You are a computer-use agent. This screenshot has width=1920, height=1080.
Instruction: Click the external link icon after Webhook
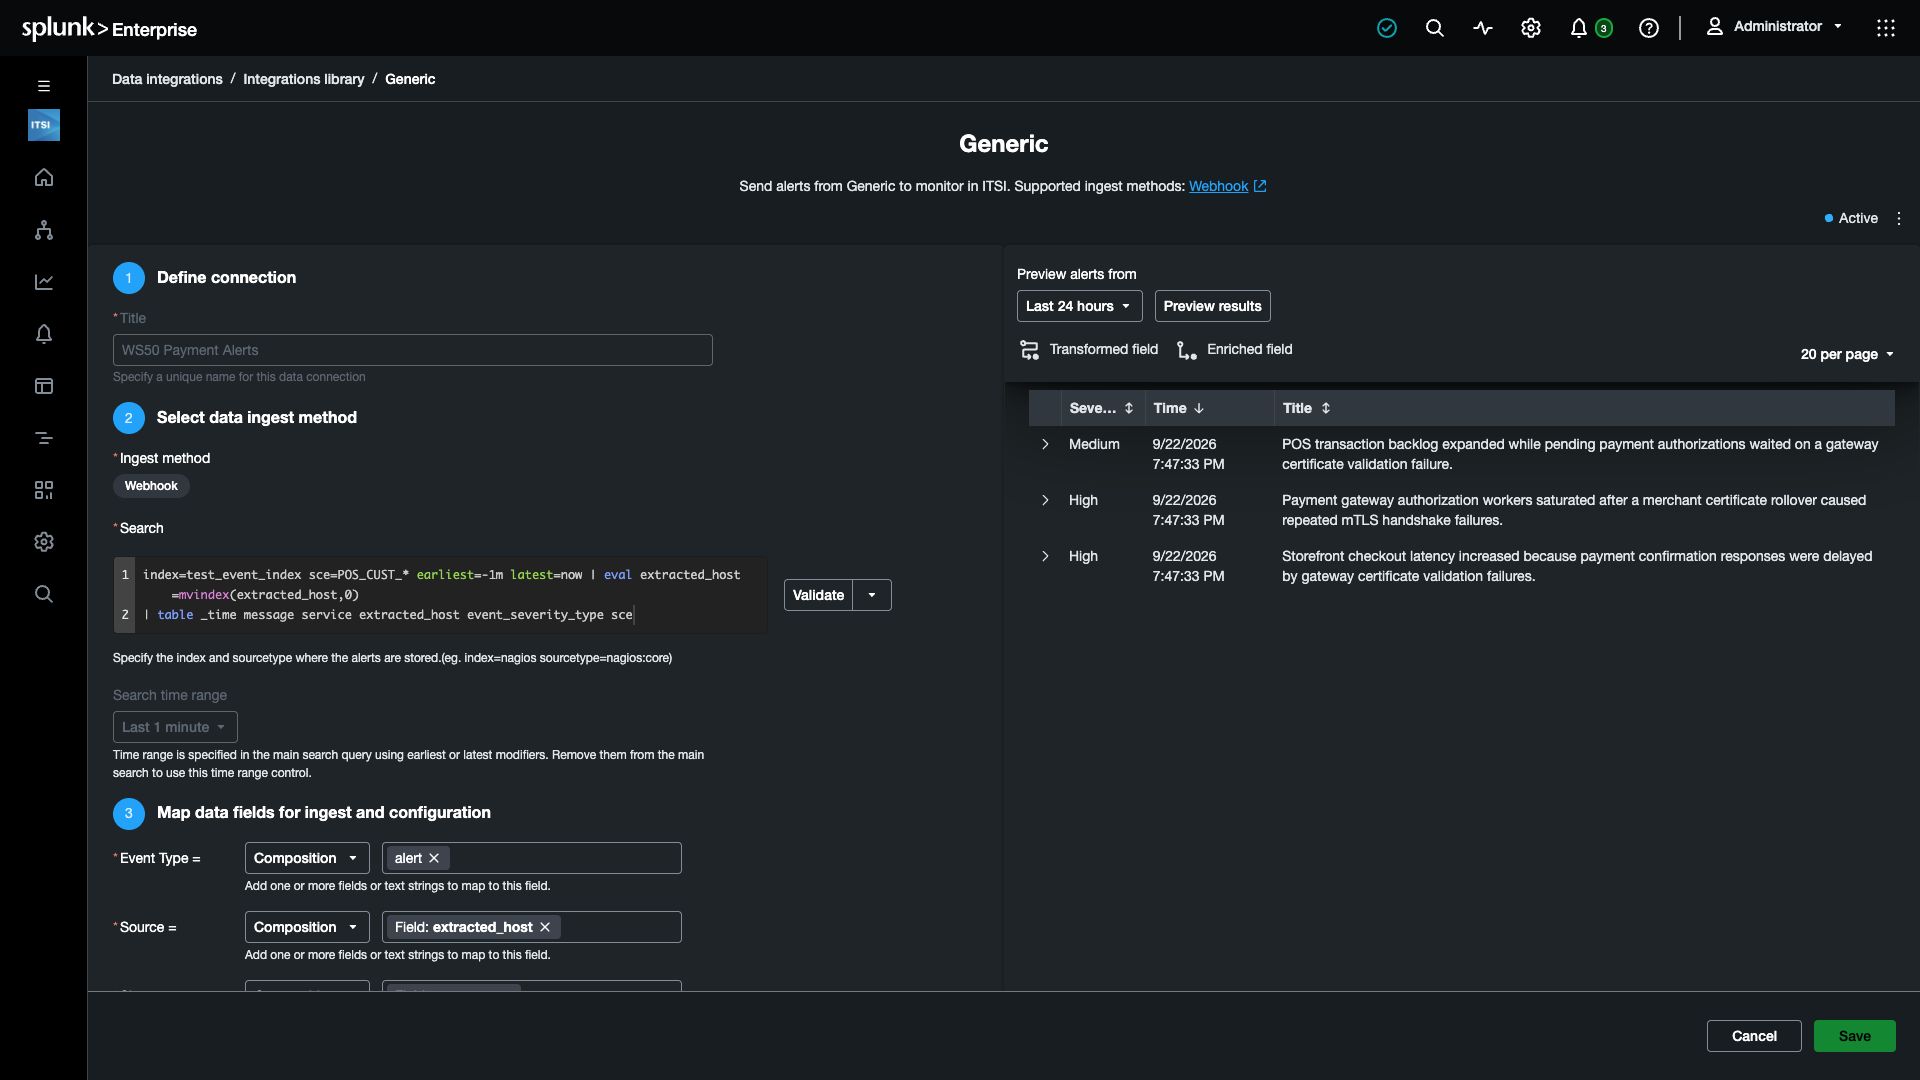[1260, 186]
